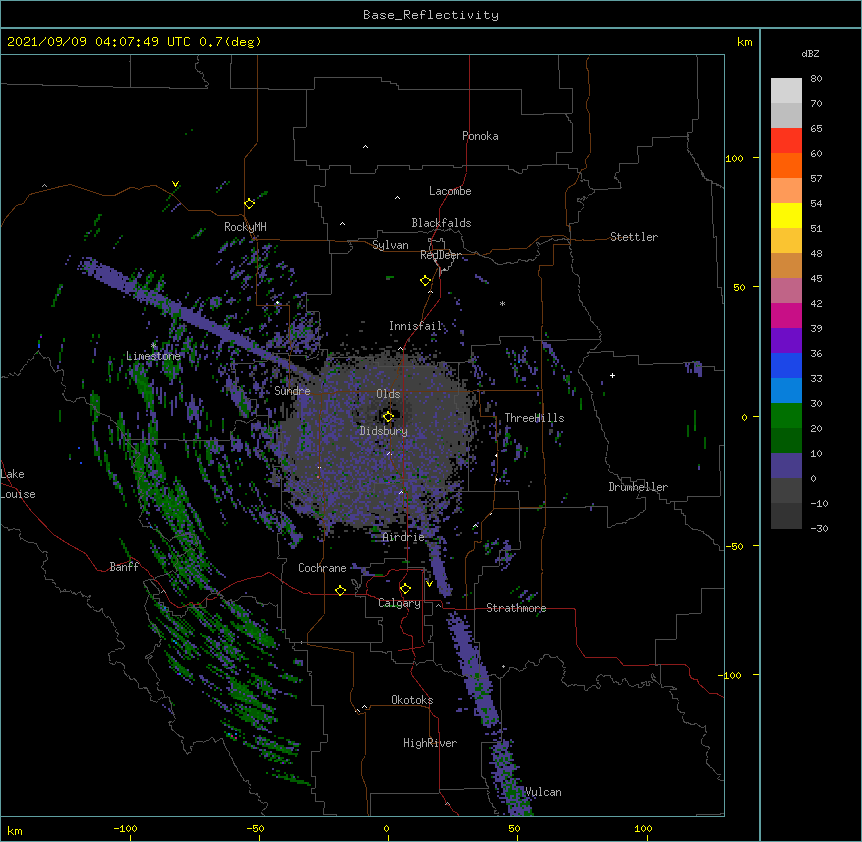Screen dimensions: 862x842
Task: Click the Airdrie city label
Action: tap(404, 537)
